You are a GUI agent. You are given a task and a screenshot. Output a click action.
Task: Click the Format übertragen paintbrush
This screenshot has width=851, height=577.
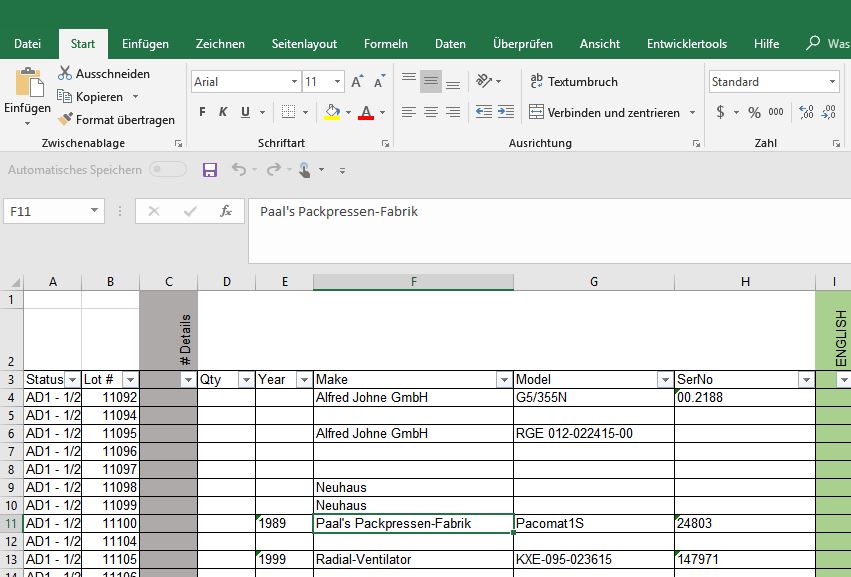pyautogui.click(x=115, y=119)
